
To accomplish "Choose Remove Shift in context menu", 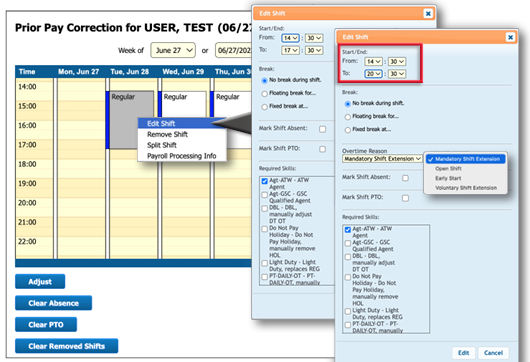I will click(182, 134).
